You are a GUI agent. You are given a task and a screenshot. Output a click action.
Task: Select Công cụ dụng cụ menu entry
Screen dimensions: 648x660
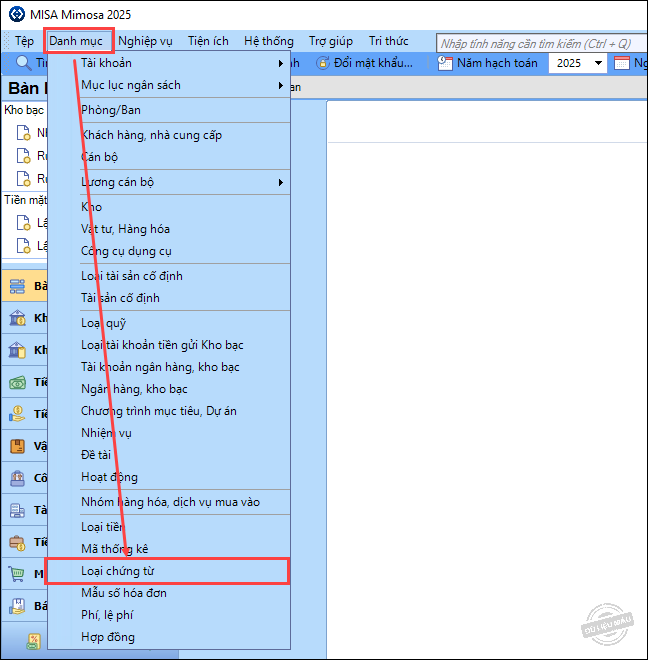point(169,251)
